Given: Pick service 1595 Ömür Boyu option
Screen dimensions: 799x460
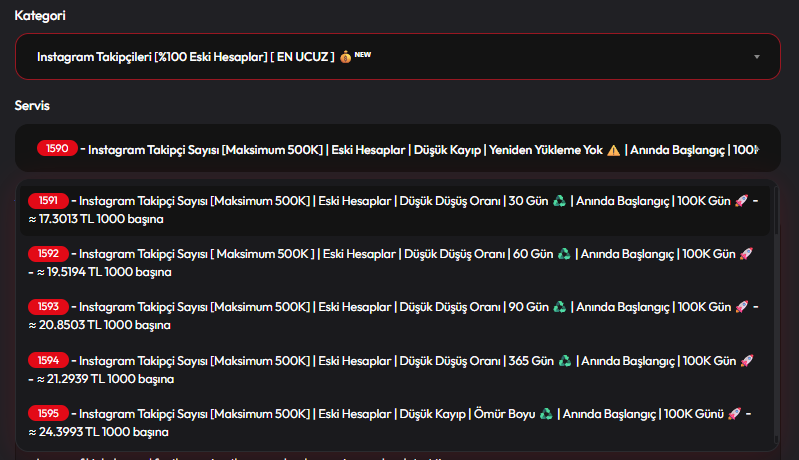Looking at the screenshot, I should click(x=395, y=422).
